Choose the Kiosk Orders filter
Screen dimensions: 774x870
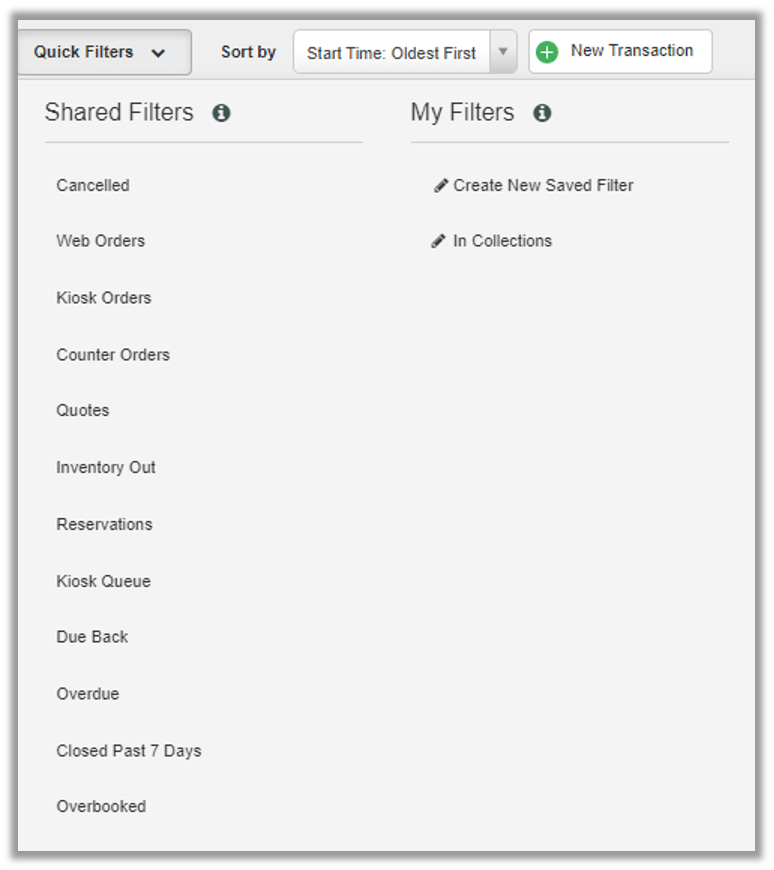(104, 298)
